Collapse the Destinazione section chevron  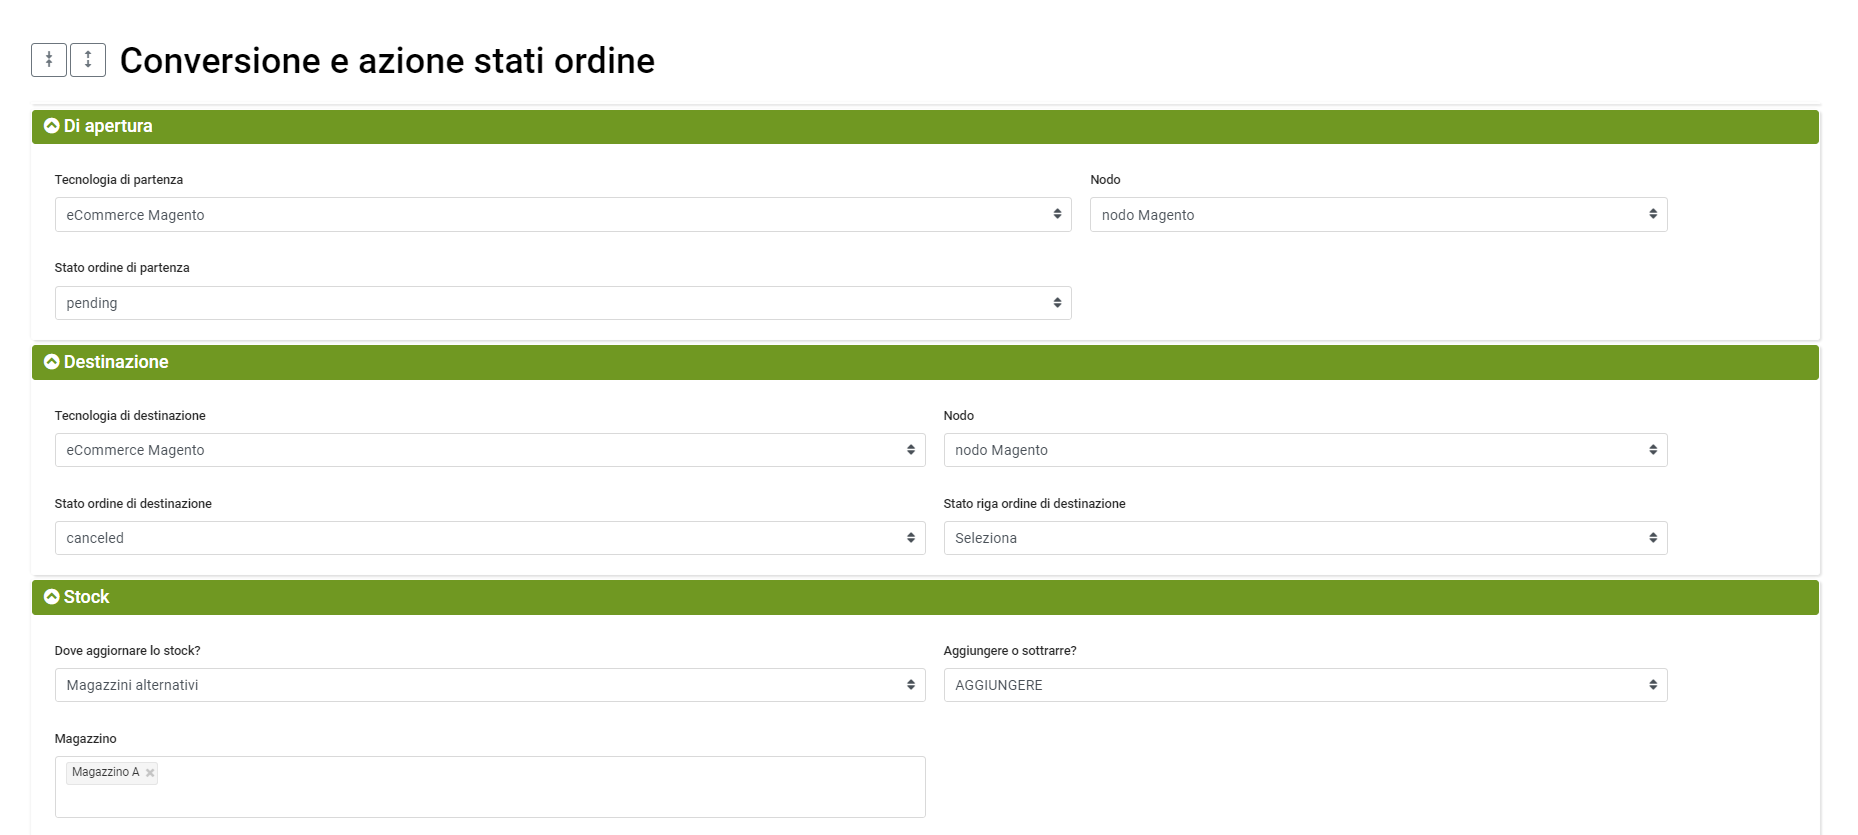pos(52,362)
